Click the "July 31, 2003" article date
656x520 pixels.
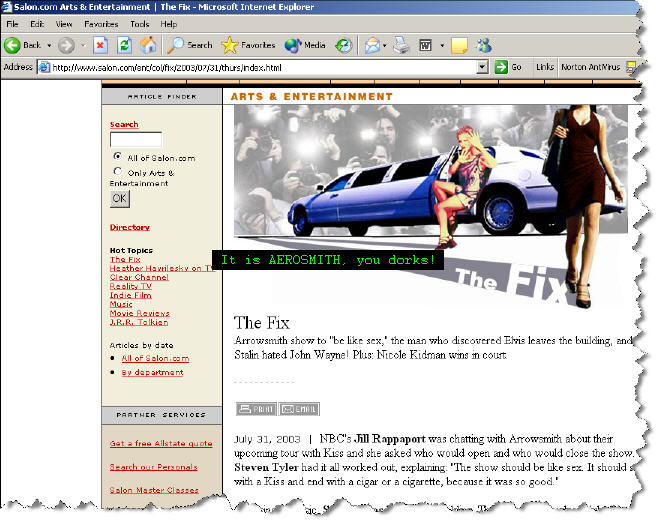click(x=267, y=439)
